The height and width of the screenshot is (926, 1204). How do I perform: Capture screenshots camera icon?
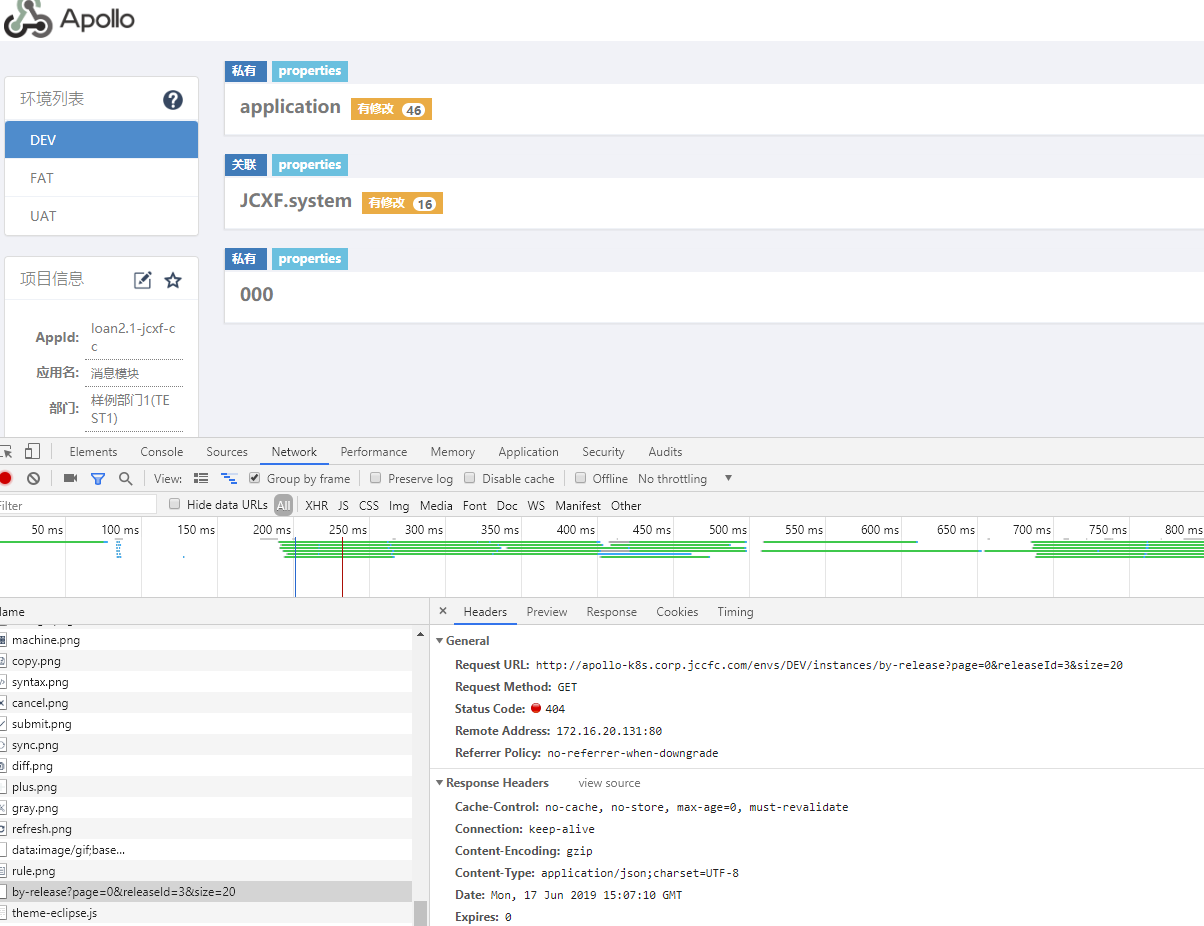pos(70,479)
